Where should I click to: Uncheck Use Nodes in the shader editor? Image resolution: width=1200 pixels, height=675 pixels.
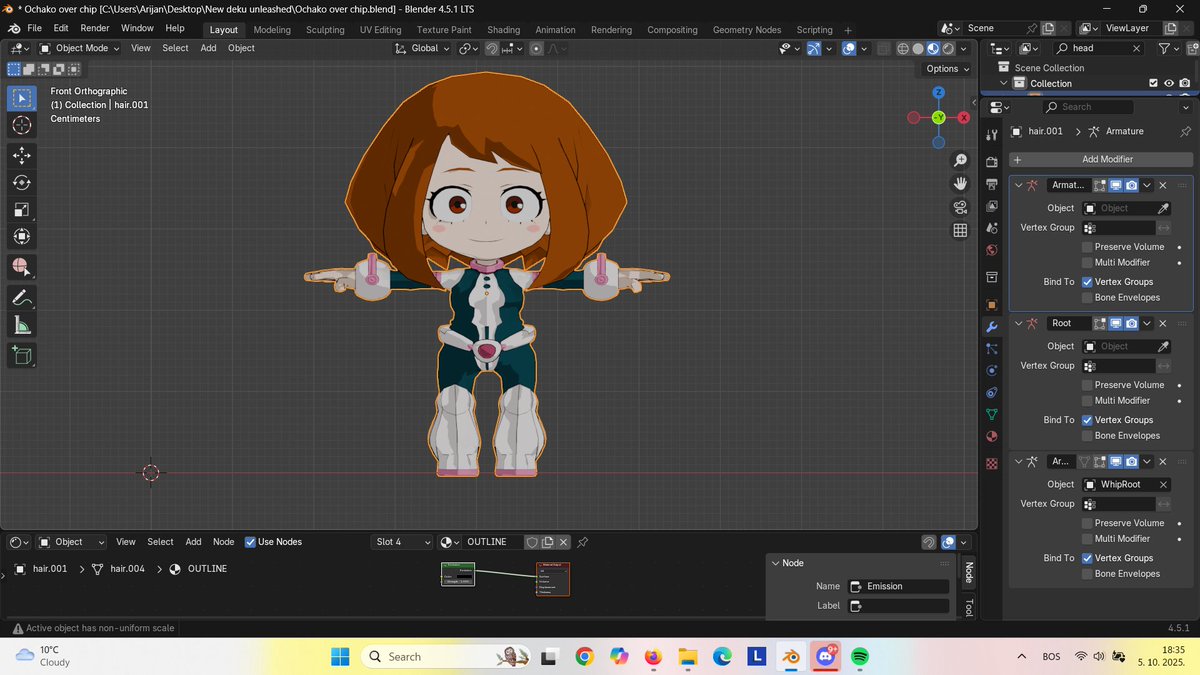click(250, 542)
